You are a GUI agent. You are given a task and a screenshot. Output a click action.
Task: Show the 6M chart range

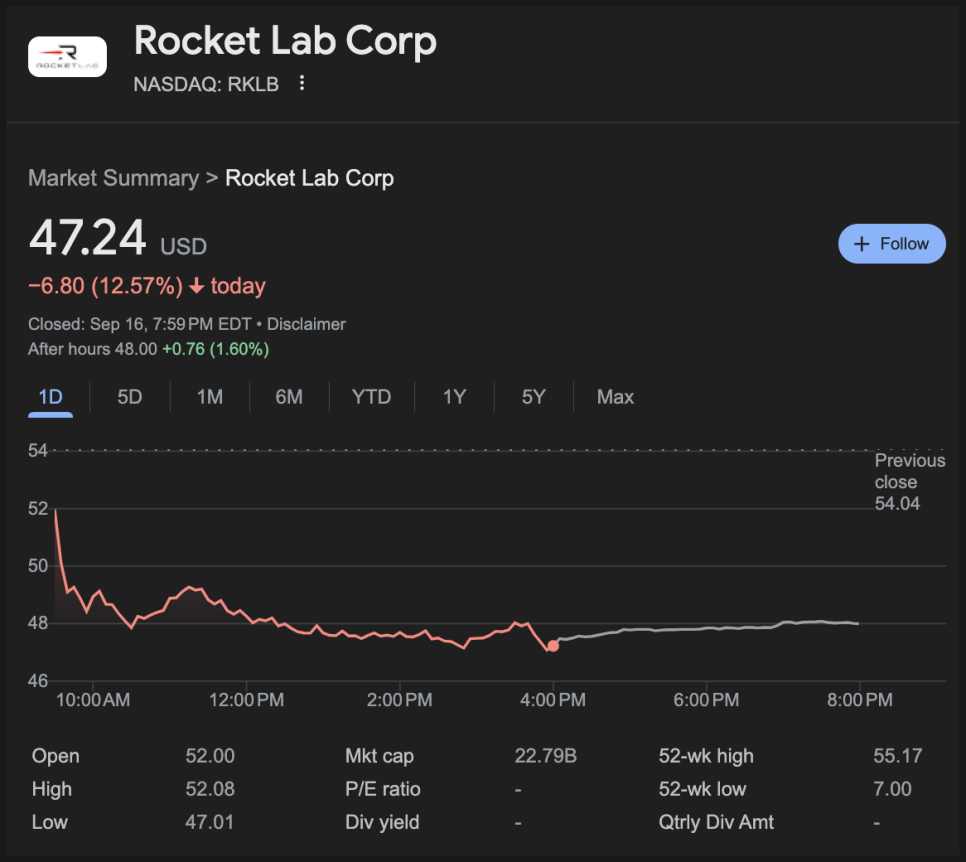289,397
